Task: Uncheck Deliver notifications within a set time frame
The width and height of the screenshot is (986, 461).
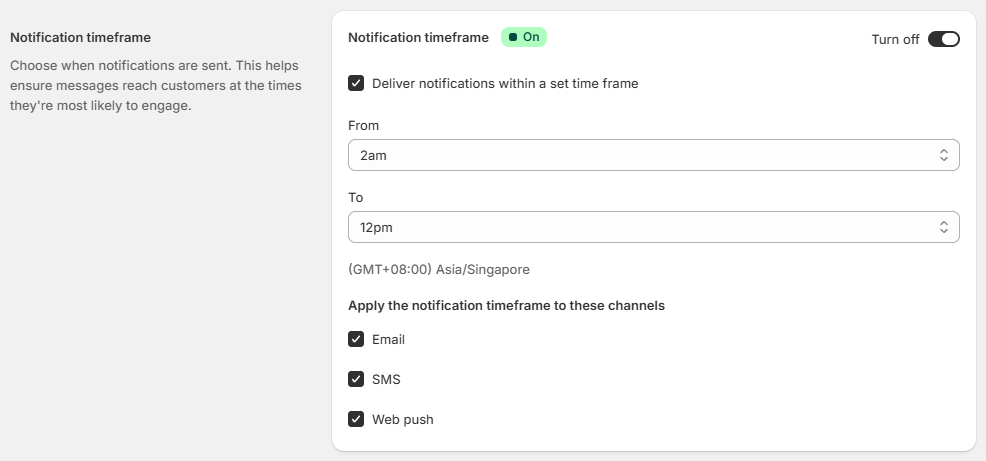Action: coord(356,84)
